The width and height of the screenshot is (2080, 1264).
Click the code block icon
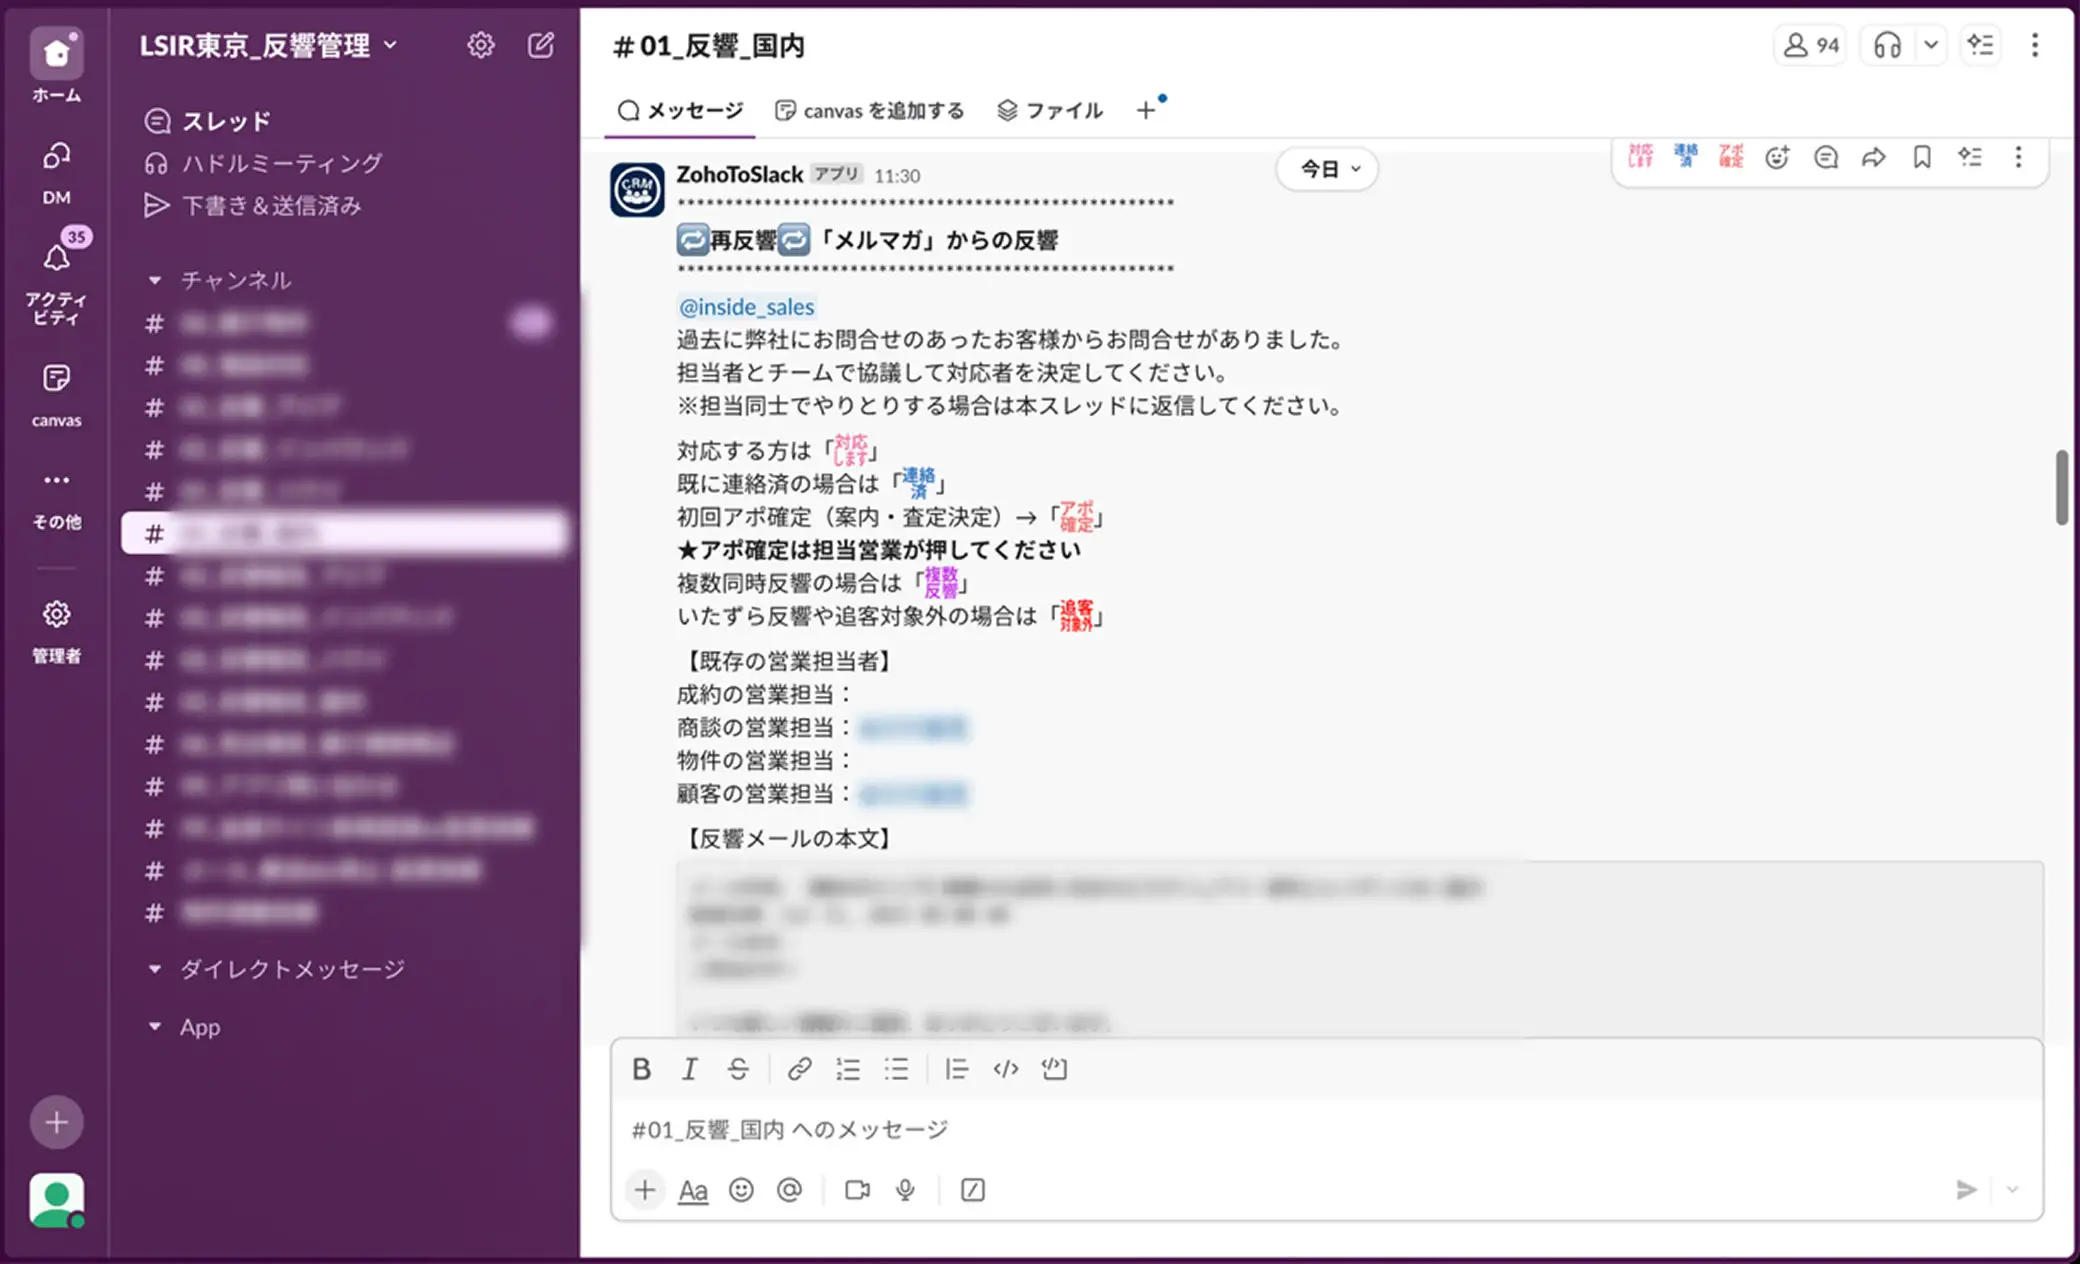(1054, 1069)
